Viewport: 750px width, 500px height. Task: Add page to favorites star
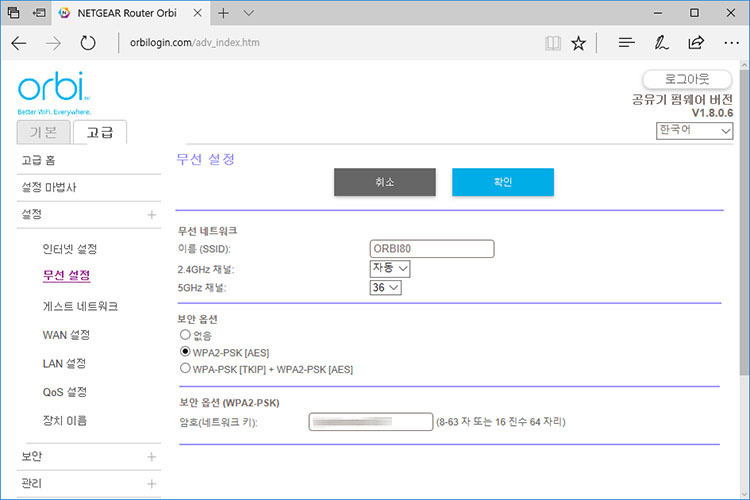click(578, 43)
